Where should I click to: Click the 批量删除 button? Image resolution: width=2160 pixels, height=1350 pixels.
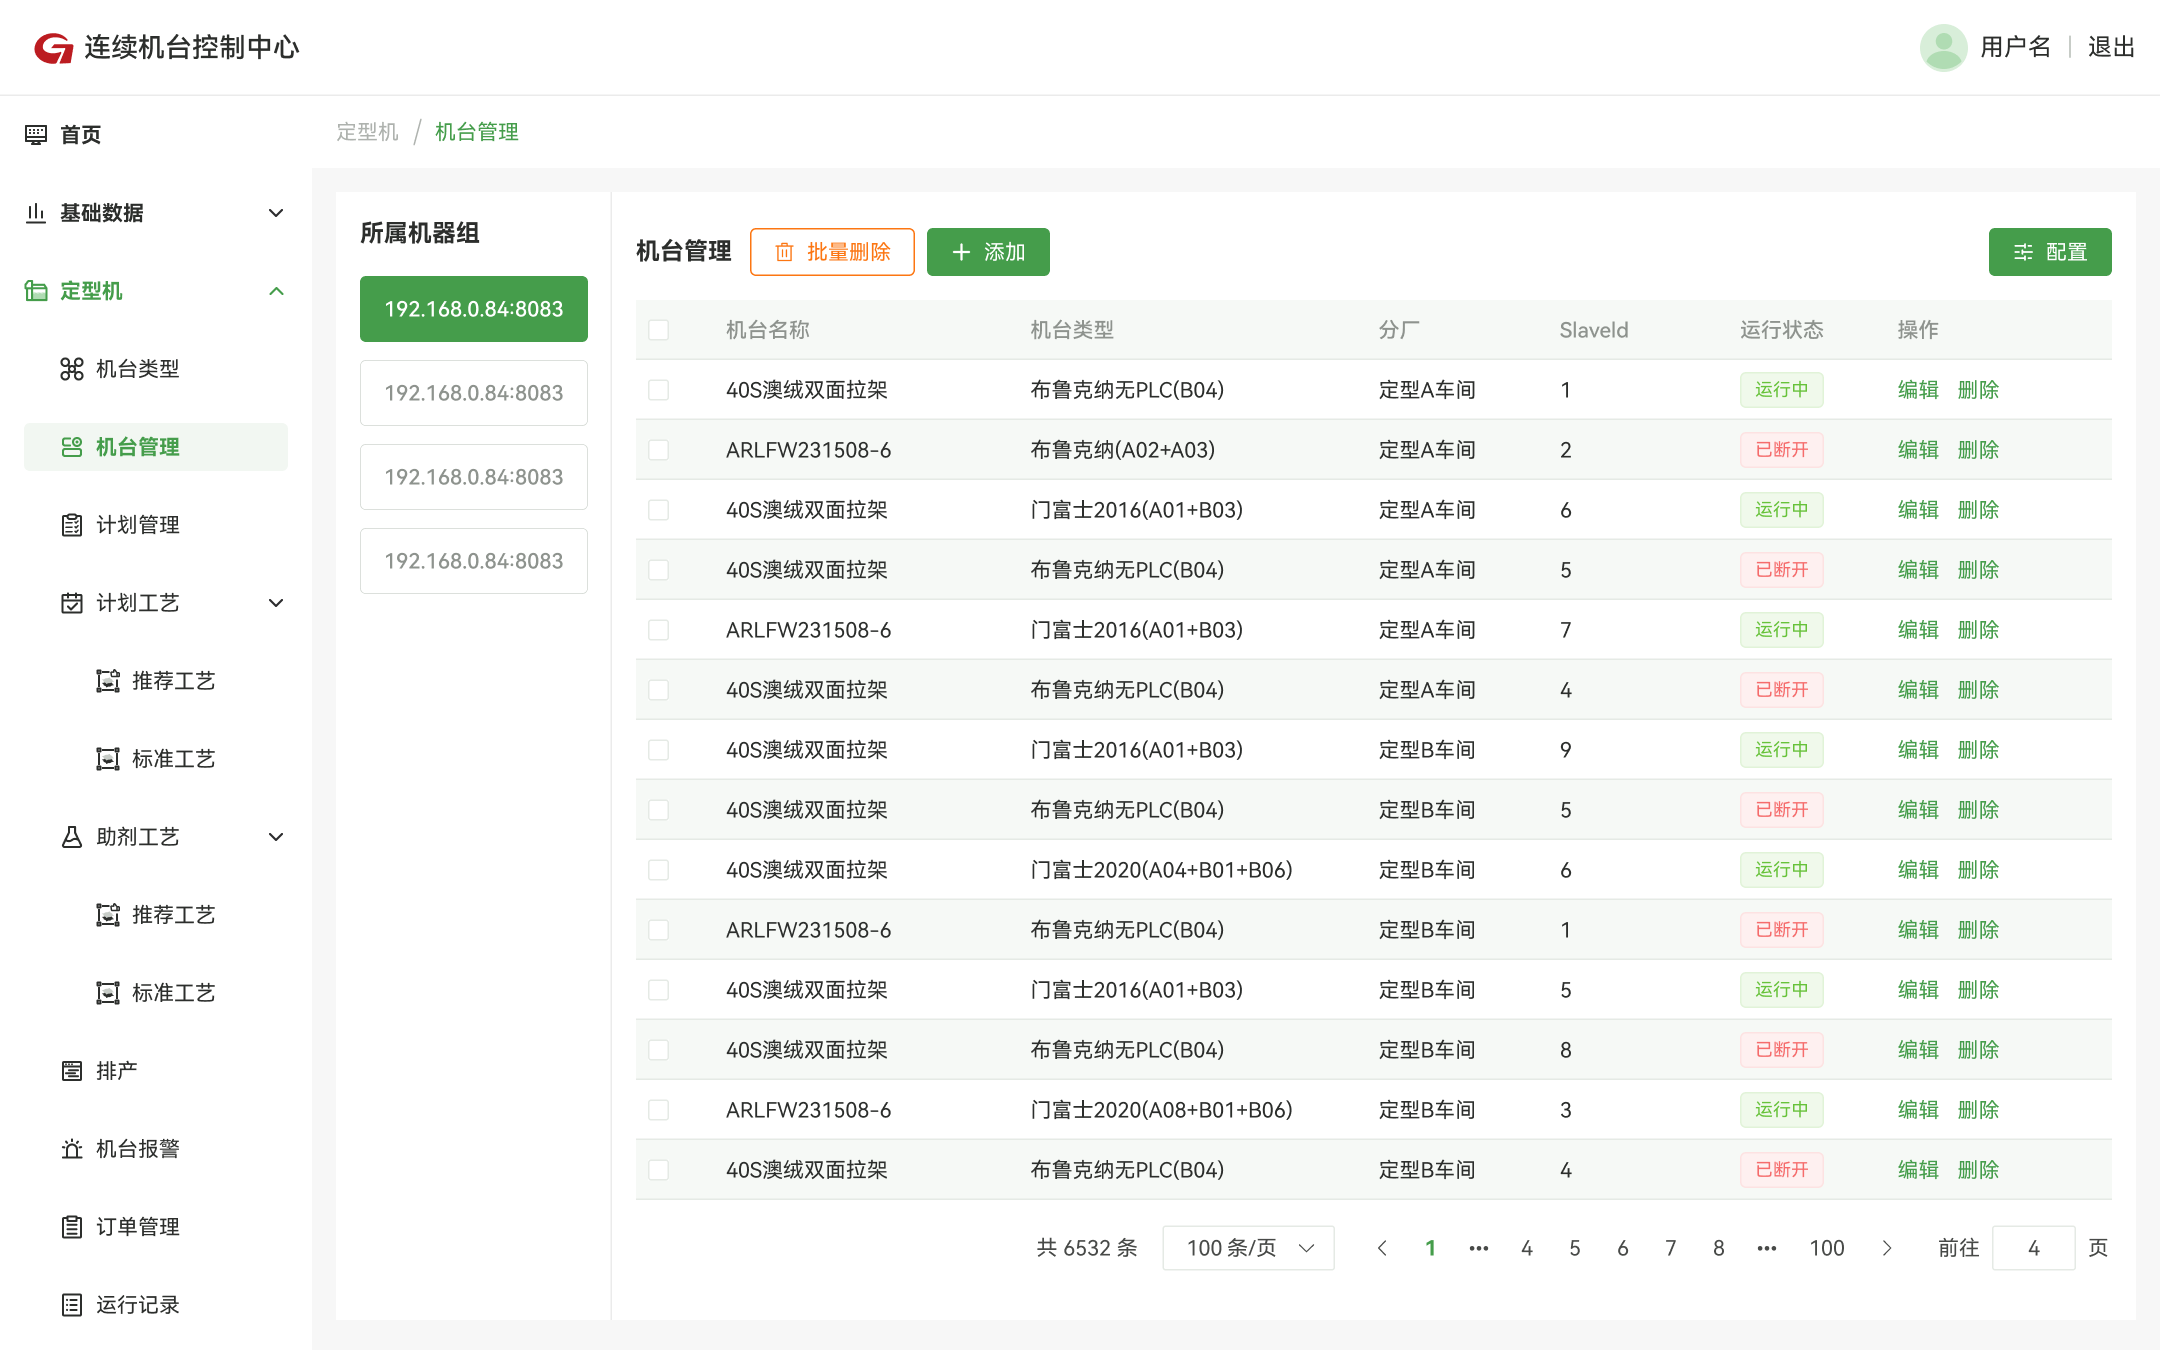[832, 252]
